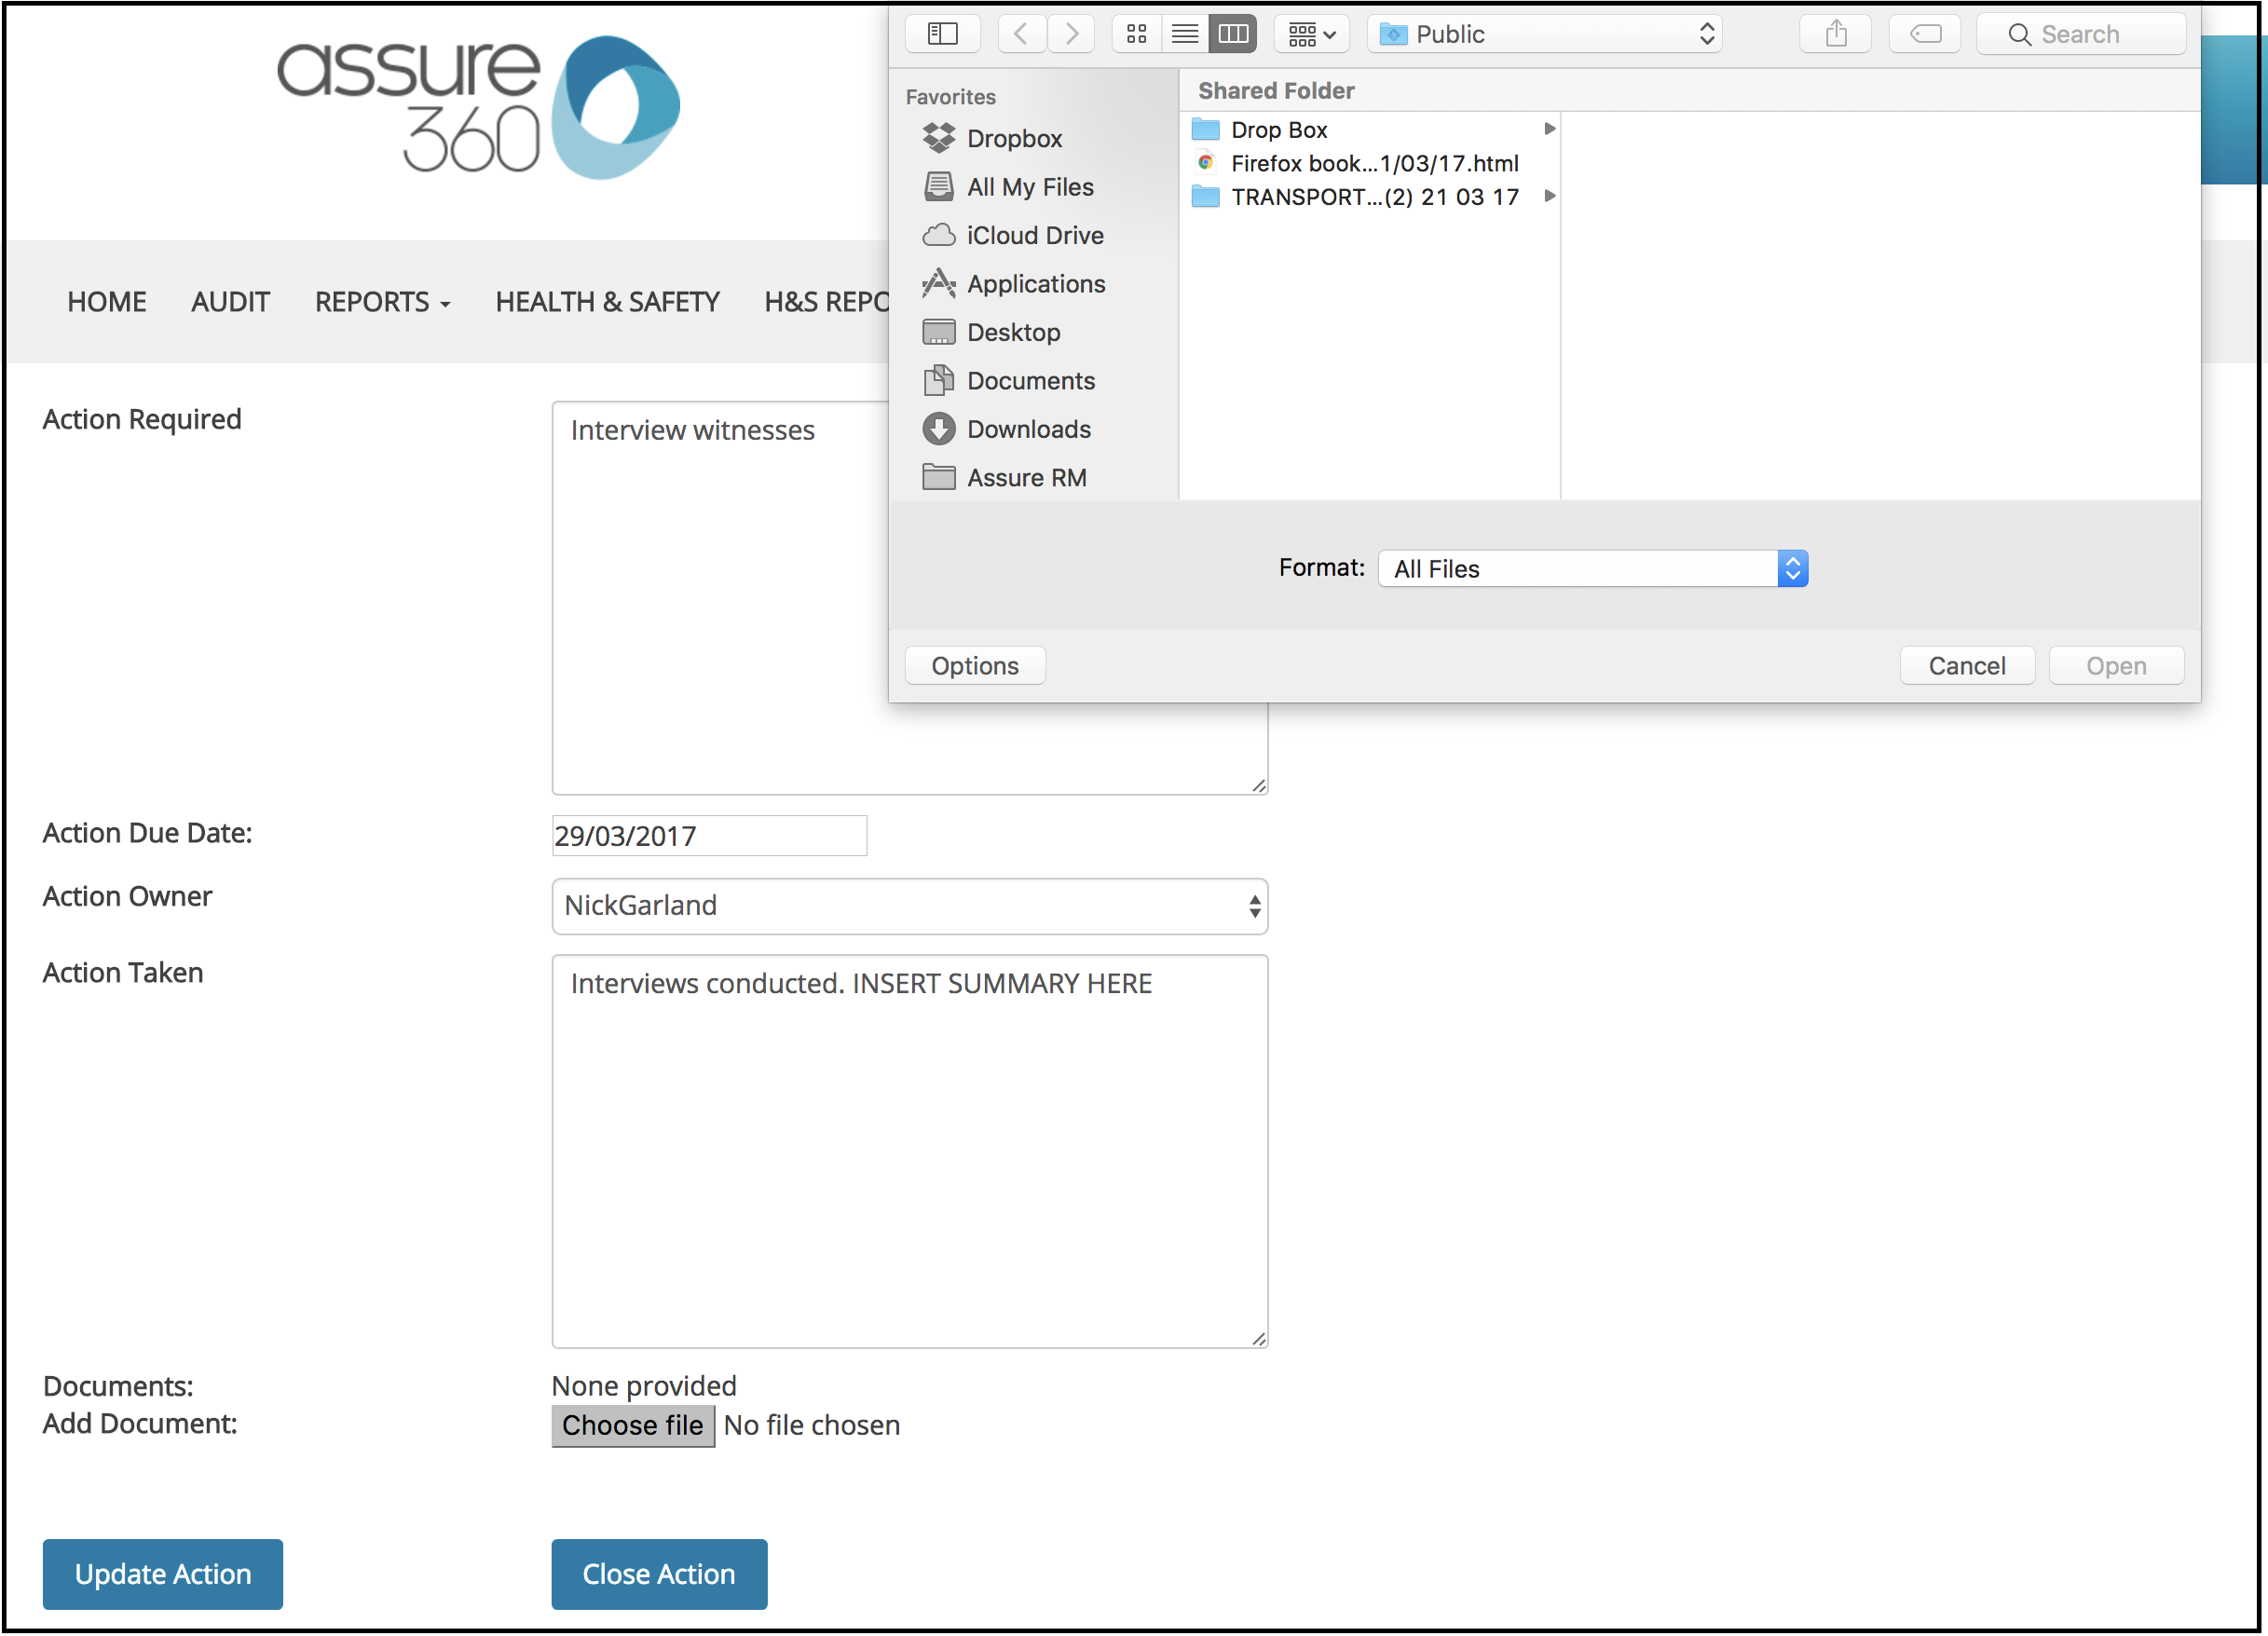Open the Format All Files dropdown
This screenshot has height=1636, width=2268.
tap(1592, 568)
